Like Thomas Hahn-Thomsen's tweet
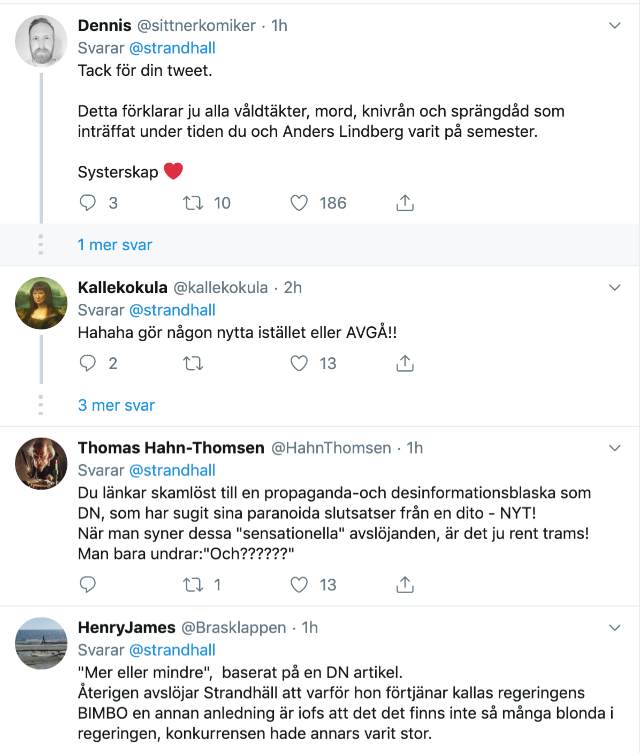This screenshot has width=640, height=753. (299, 584)
